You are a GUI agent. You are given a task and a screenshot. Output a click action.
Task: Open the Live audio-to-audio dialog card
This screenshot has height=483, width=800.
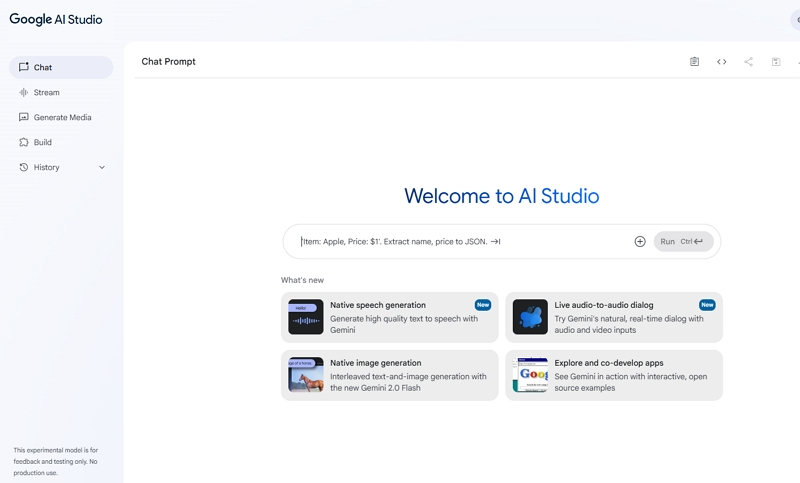614,317
